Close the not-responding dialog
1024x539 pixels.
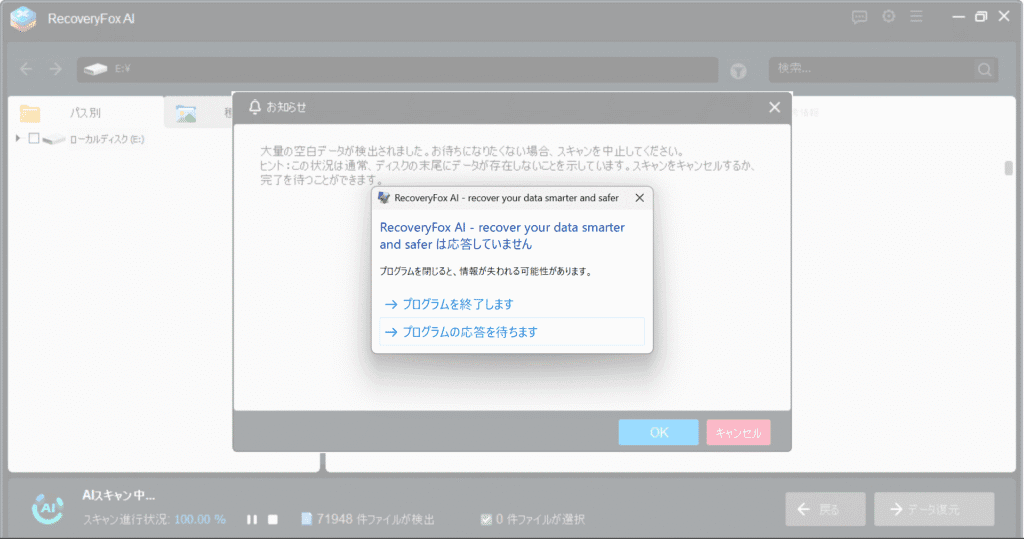639,197
